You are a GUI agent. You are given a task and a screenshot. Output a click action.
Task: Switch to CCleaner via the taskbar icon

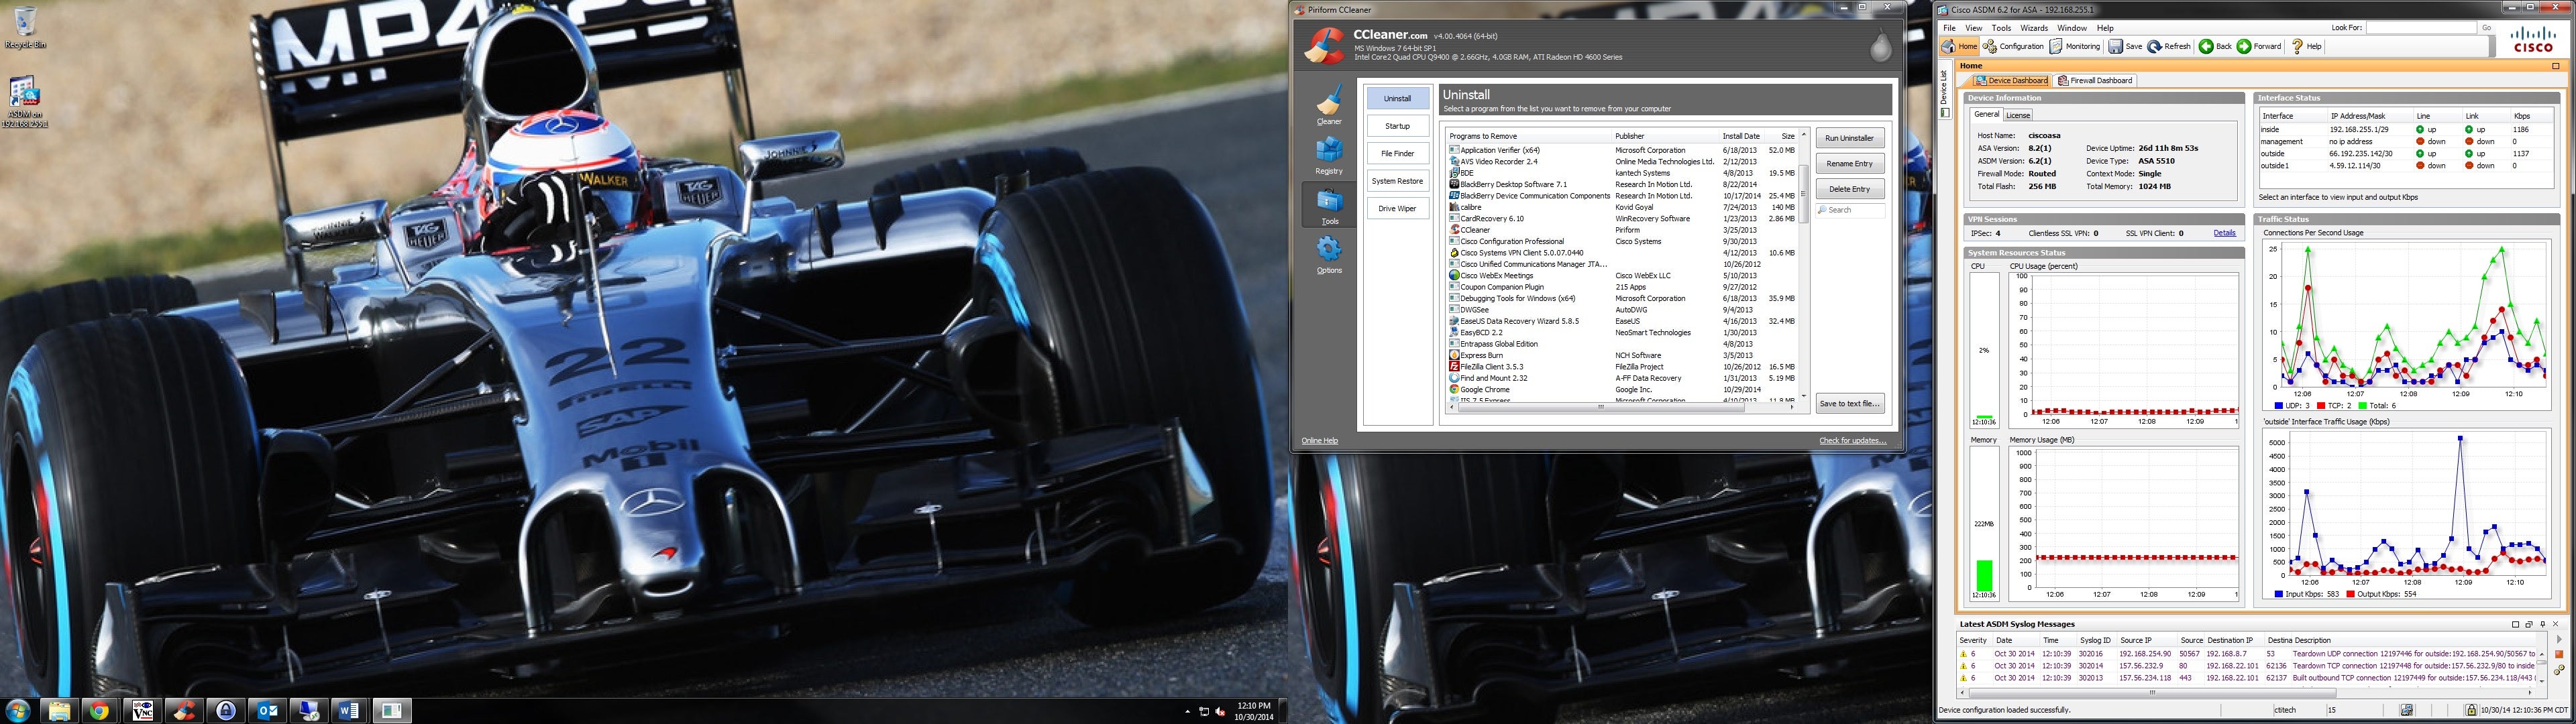pos(184,711)
